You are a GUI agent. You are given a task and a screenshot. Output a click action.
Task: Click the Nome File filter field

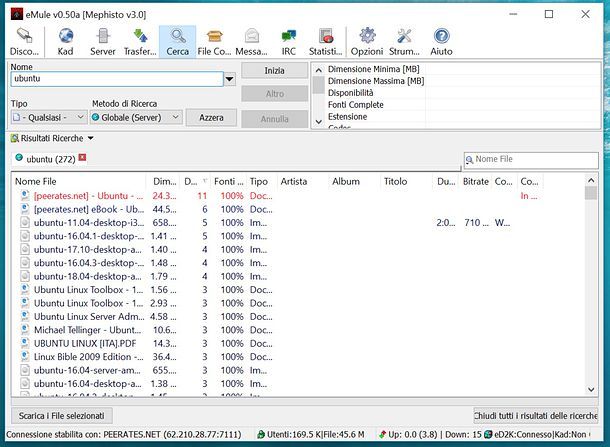click(531, 160)
